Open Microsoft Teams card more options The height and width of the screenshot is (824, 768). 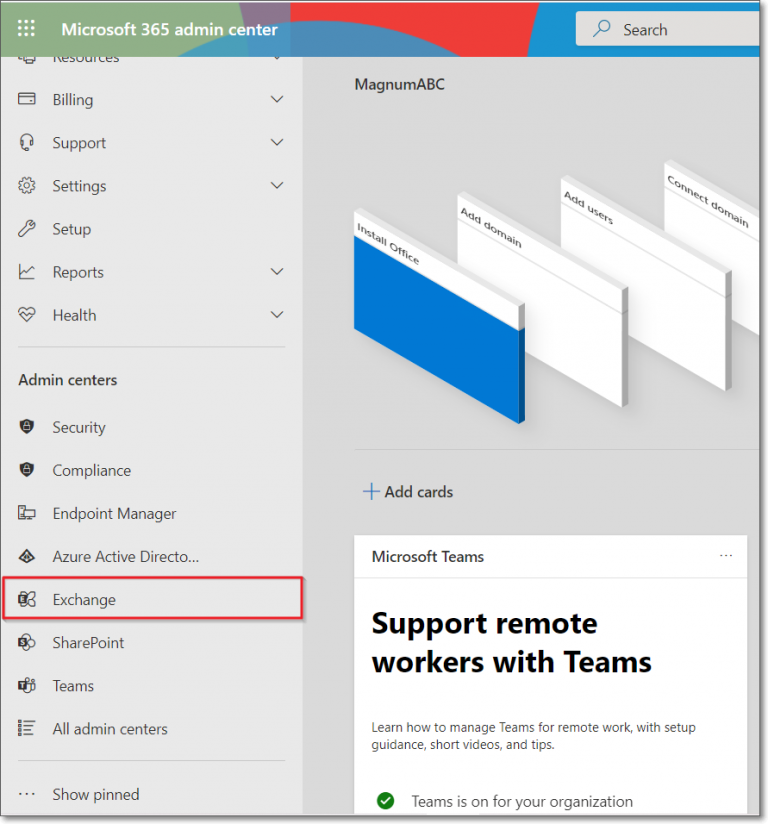pos(726,555)
